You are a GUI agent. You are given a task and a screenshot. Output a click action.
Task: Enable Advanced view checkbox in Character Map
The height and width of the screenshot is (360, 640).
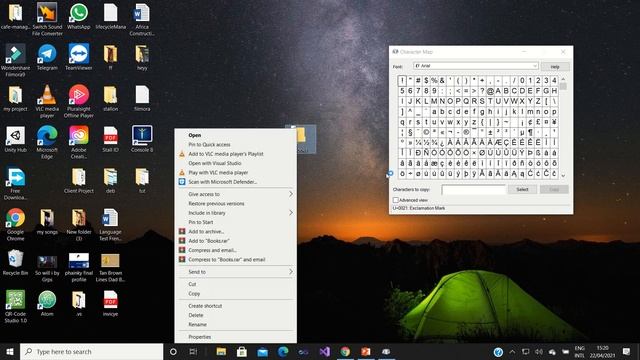[396, 200]
